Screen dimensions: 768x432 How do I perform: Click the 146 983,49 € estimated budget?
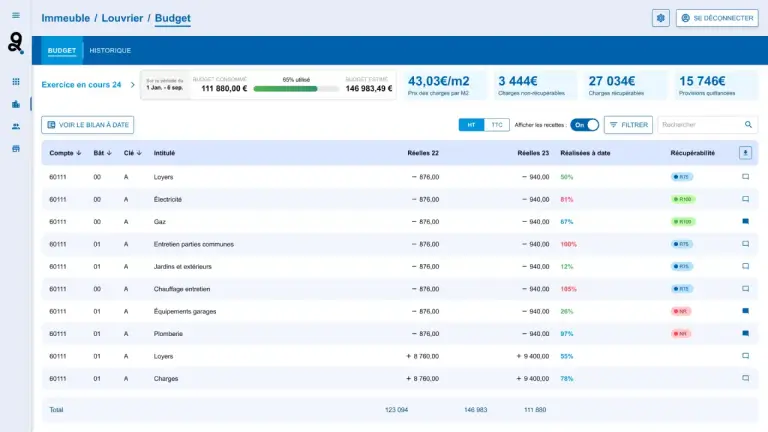tap(369, 89)
